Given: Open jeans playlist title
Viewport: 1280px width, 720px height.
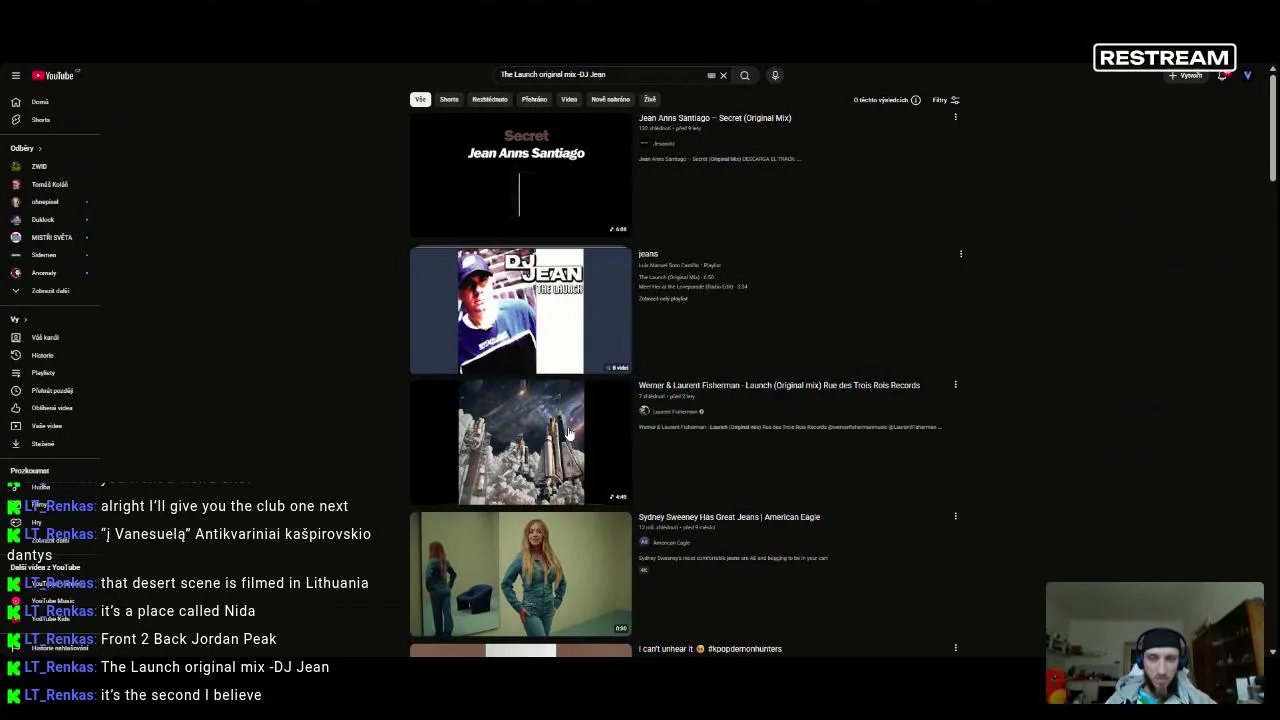Looking at the screenshot, I should coord(648,254).
